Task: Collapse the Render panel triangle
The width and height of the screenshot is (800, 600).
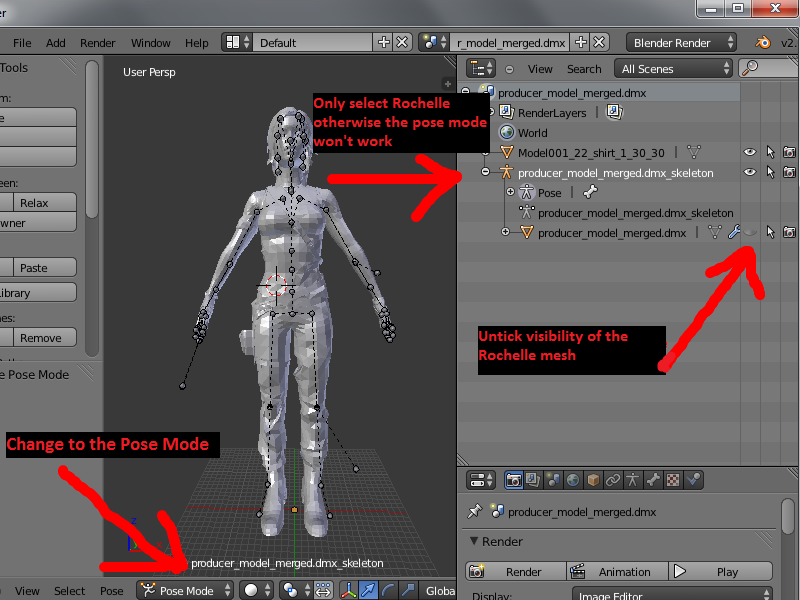Action: click(x=473, y=541)
